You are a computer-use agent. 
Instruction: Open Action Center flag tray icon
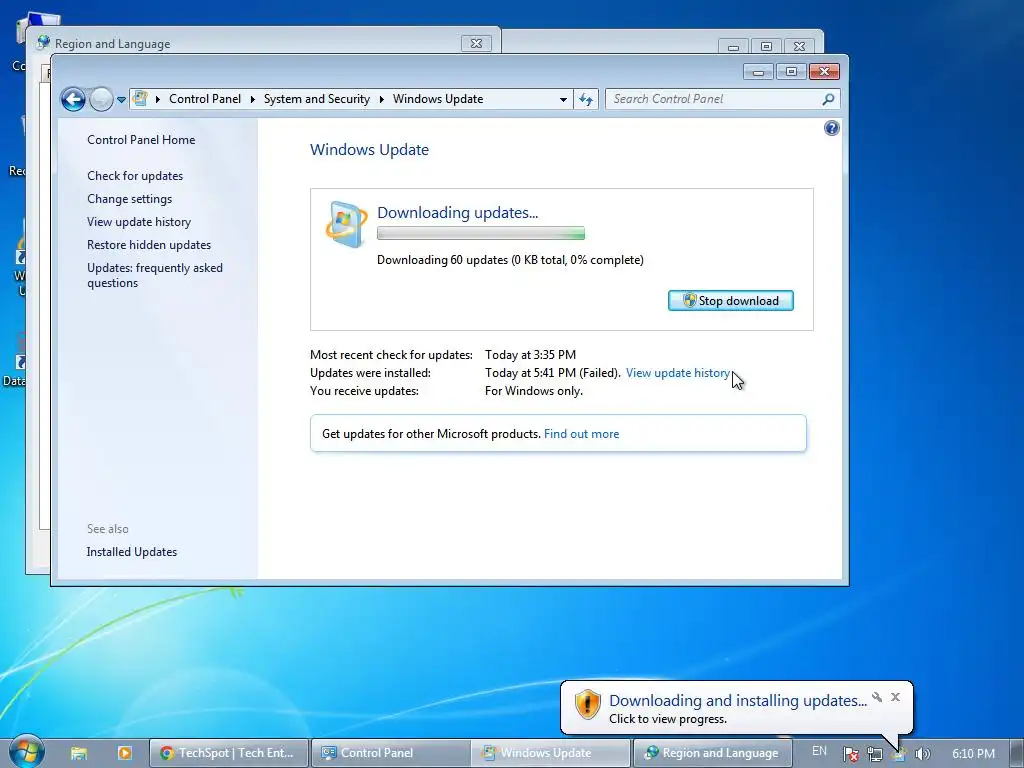(x=851, y=754)
